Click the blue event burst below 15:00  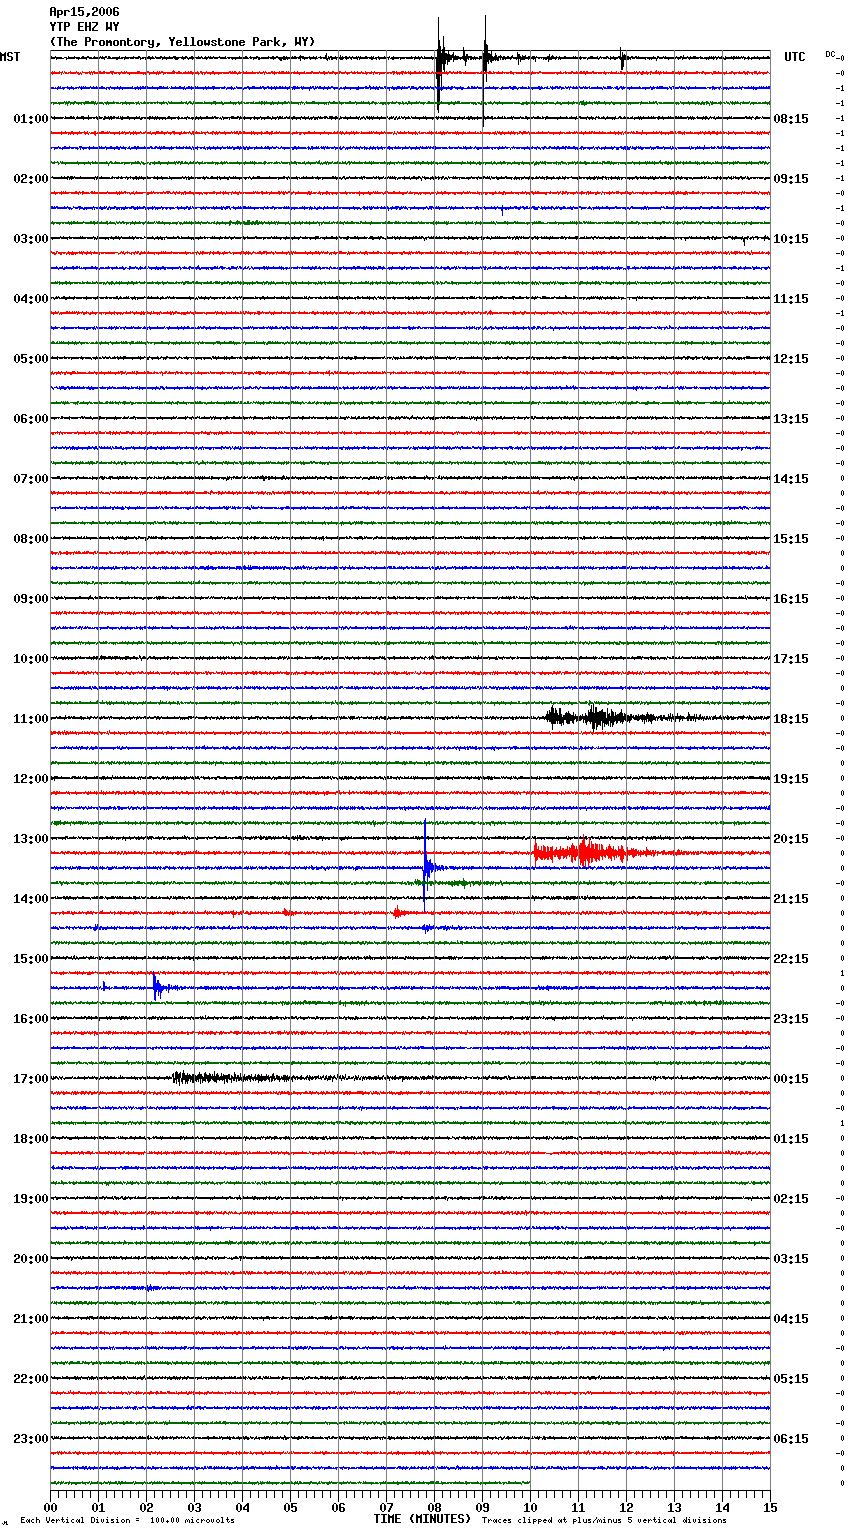[158, 988]
